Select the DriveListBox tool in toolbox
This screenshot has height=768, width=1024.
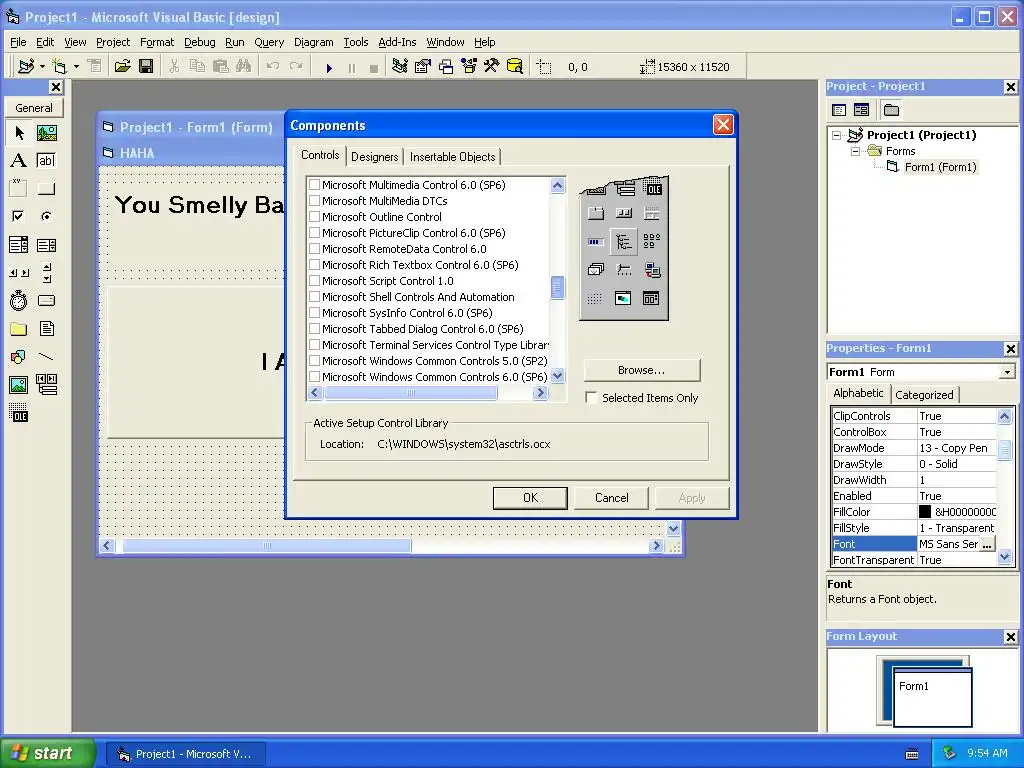pyautogui.click(x=46, y=300)
